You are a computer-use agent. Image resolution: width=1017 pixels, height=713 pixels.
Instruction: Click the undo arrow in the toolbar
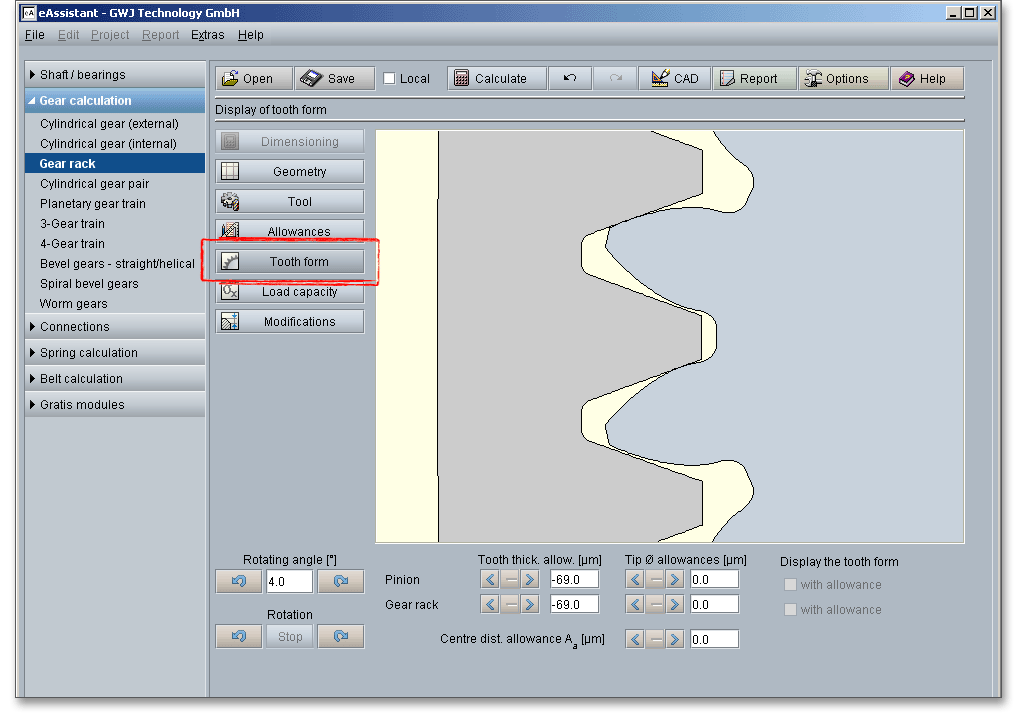[x=570, y=79]
